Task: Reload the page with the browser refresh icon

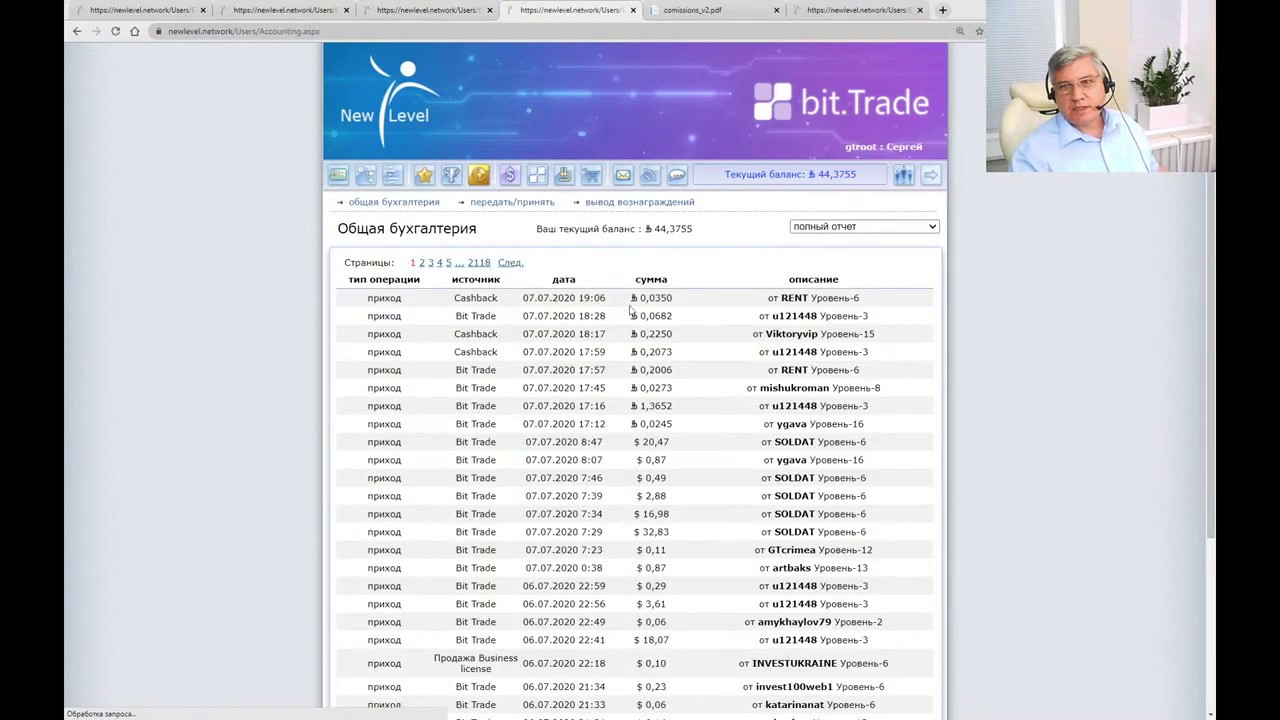Action: (x=115, y=31)
